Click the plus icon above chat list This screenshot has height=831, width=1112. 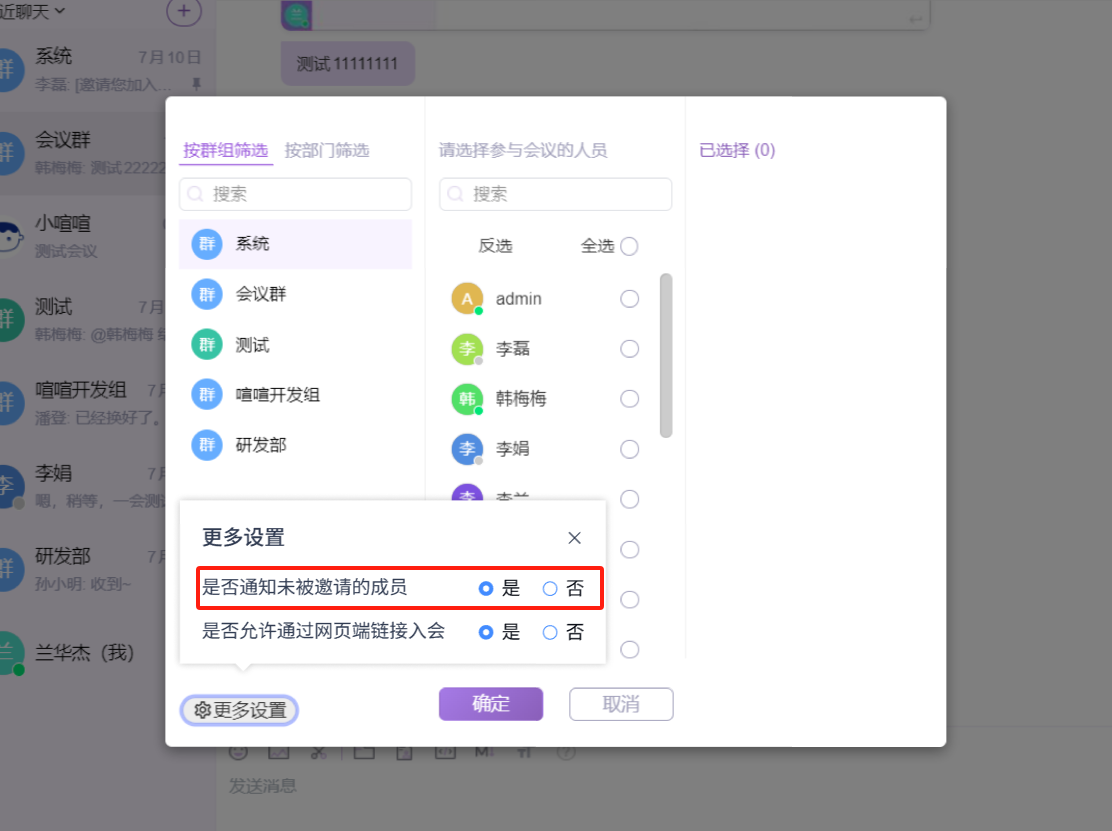tap(183, 11)
